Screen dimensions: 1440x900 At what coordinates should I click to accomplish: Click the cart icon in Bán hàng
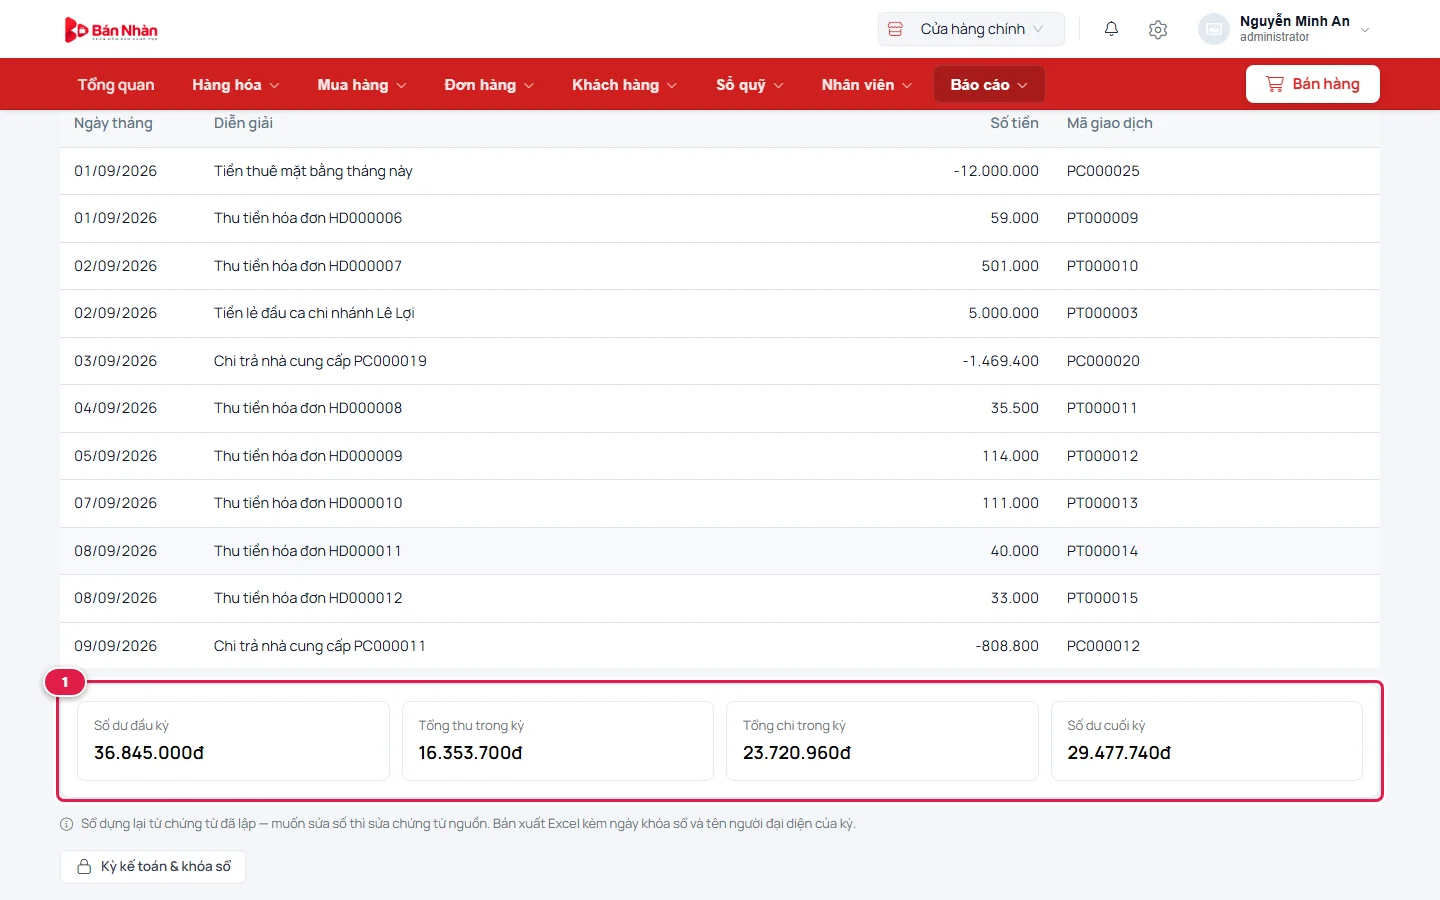click(1274, 84)
